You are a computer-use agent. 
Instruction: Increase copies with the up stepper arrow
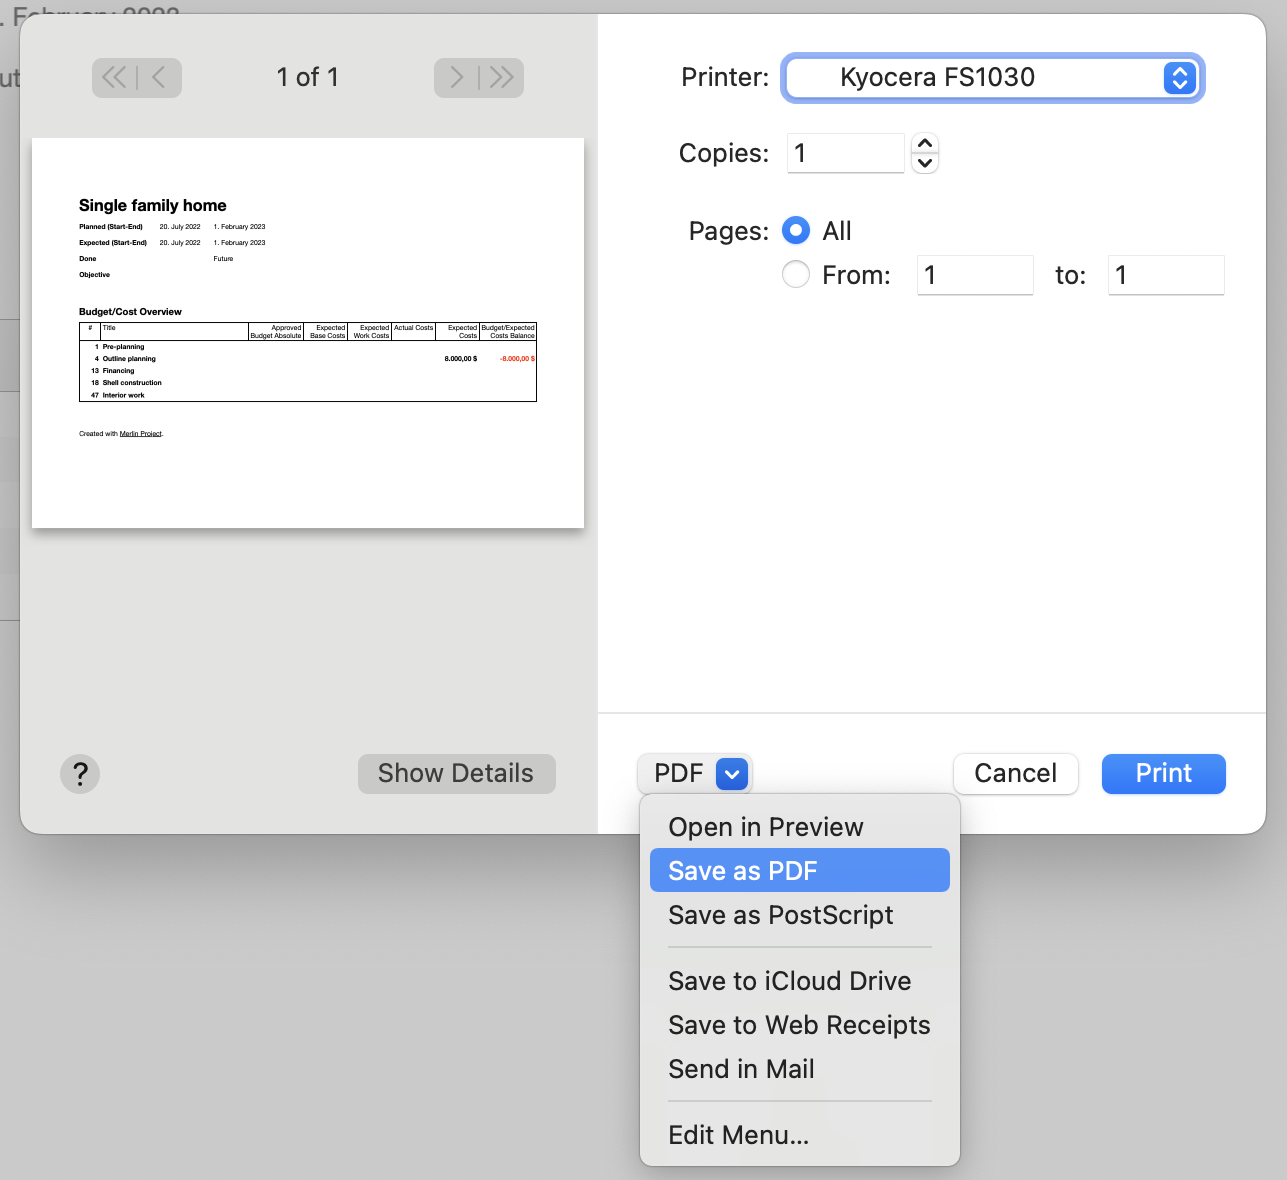click(x=925, y=143)
